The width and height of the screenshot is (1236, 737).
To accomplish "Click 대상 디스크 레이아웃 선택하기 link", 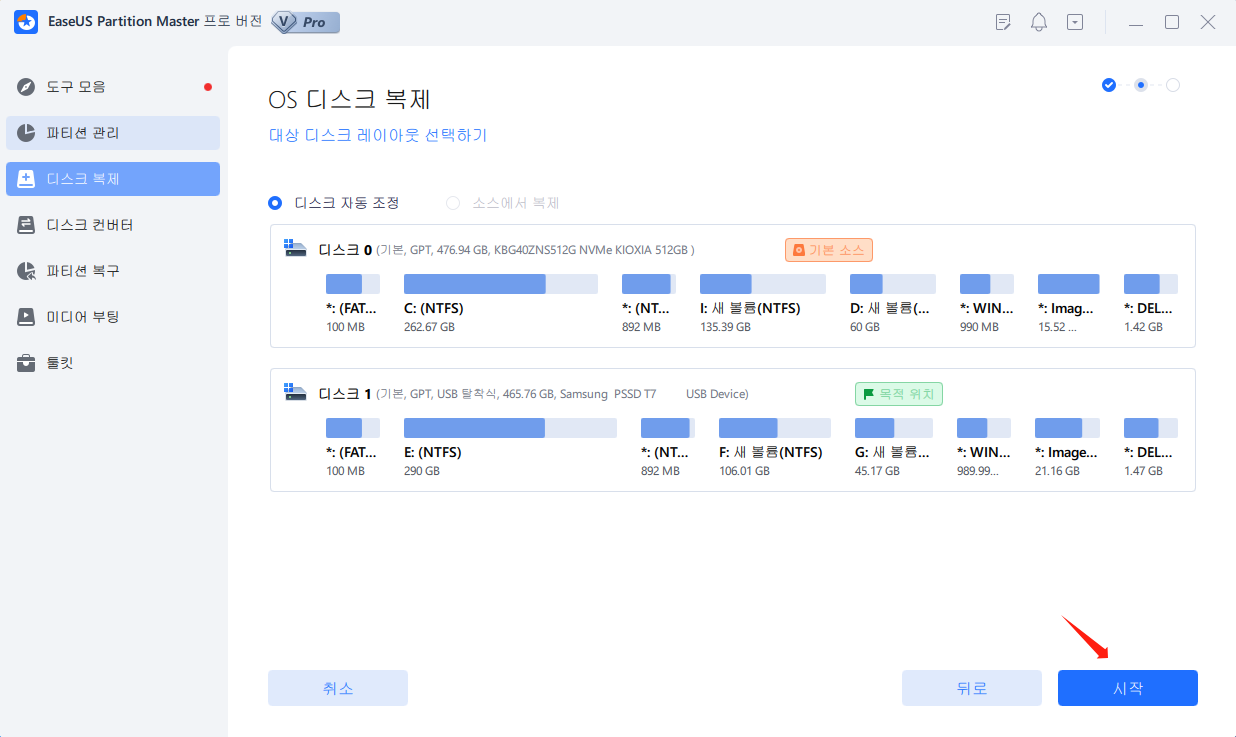I will coord(378,135).
